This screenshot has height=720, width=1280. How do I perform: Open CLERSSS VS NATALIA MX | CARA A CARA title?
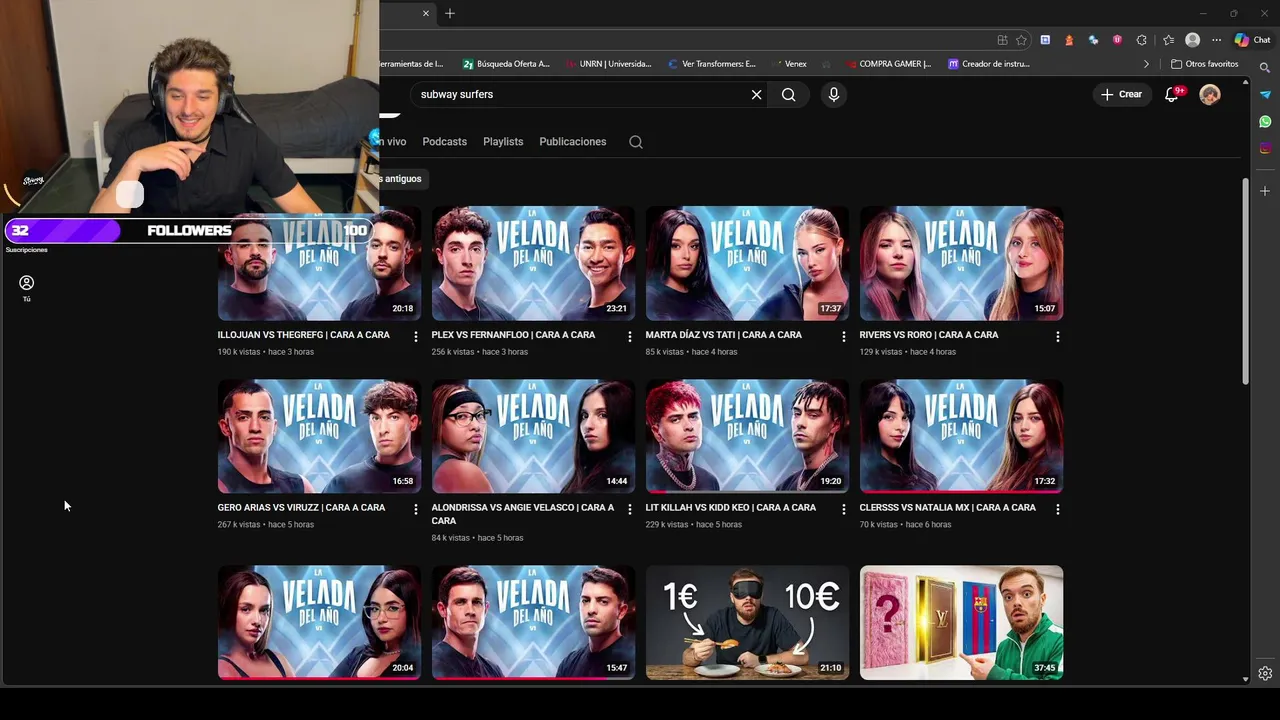click(x=947, y=508)
